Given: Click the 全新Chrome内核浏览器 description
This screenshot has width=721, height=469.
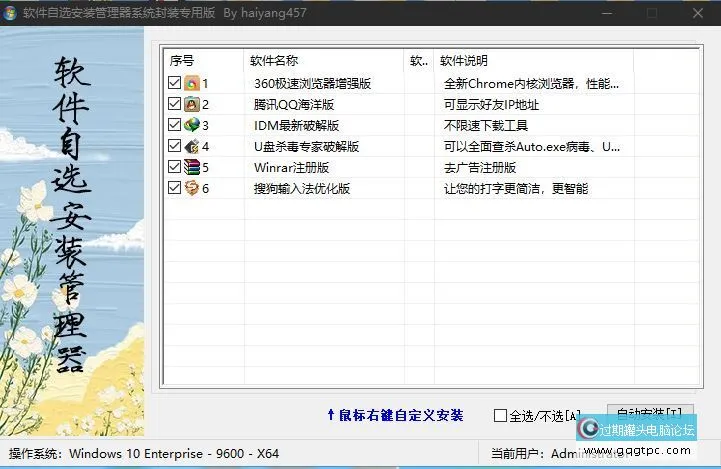Looking at the screenshot, I should 531,84.
